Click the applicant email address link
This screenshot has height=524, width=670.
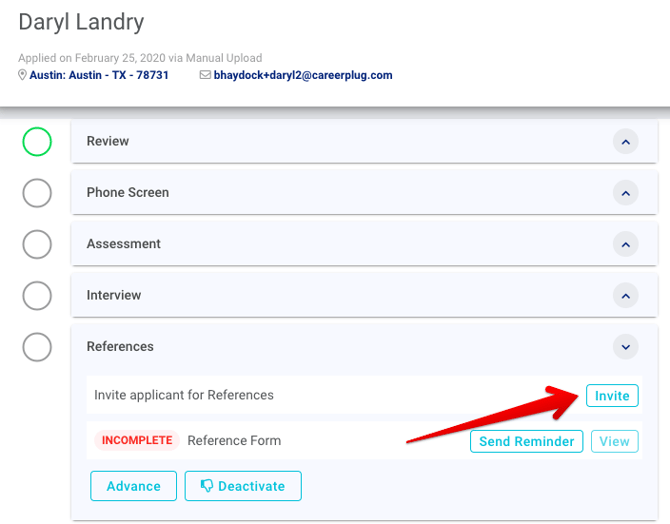tap(302, 75)
